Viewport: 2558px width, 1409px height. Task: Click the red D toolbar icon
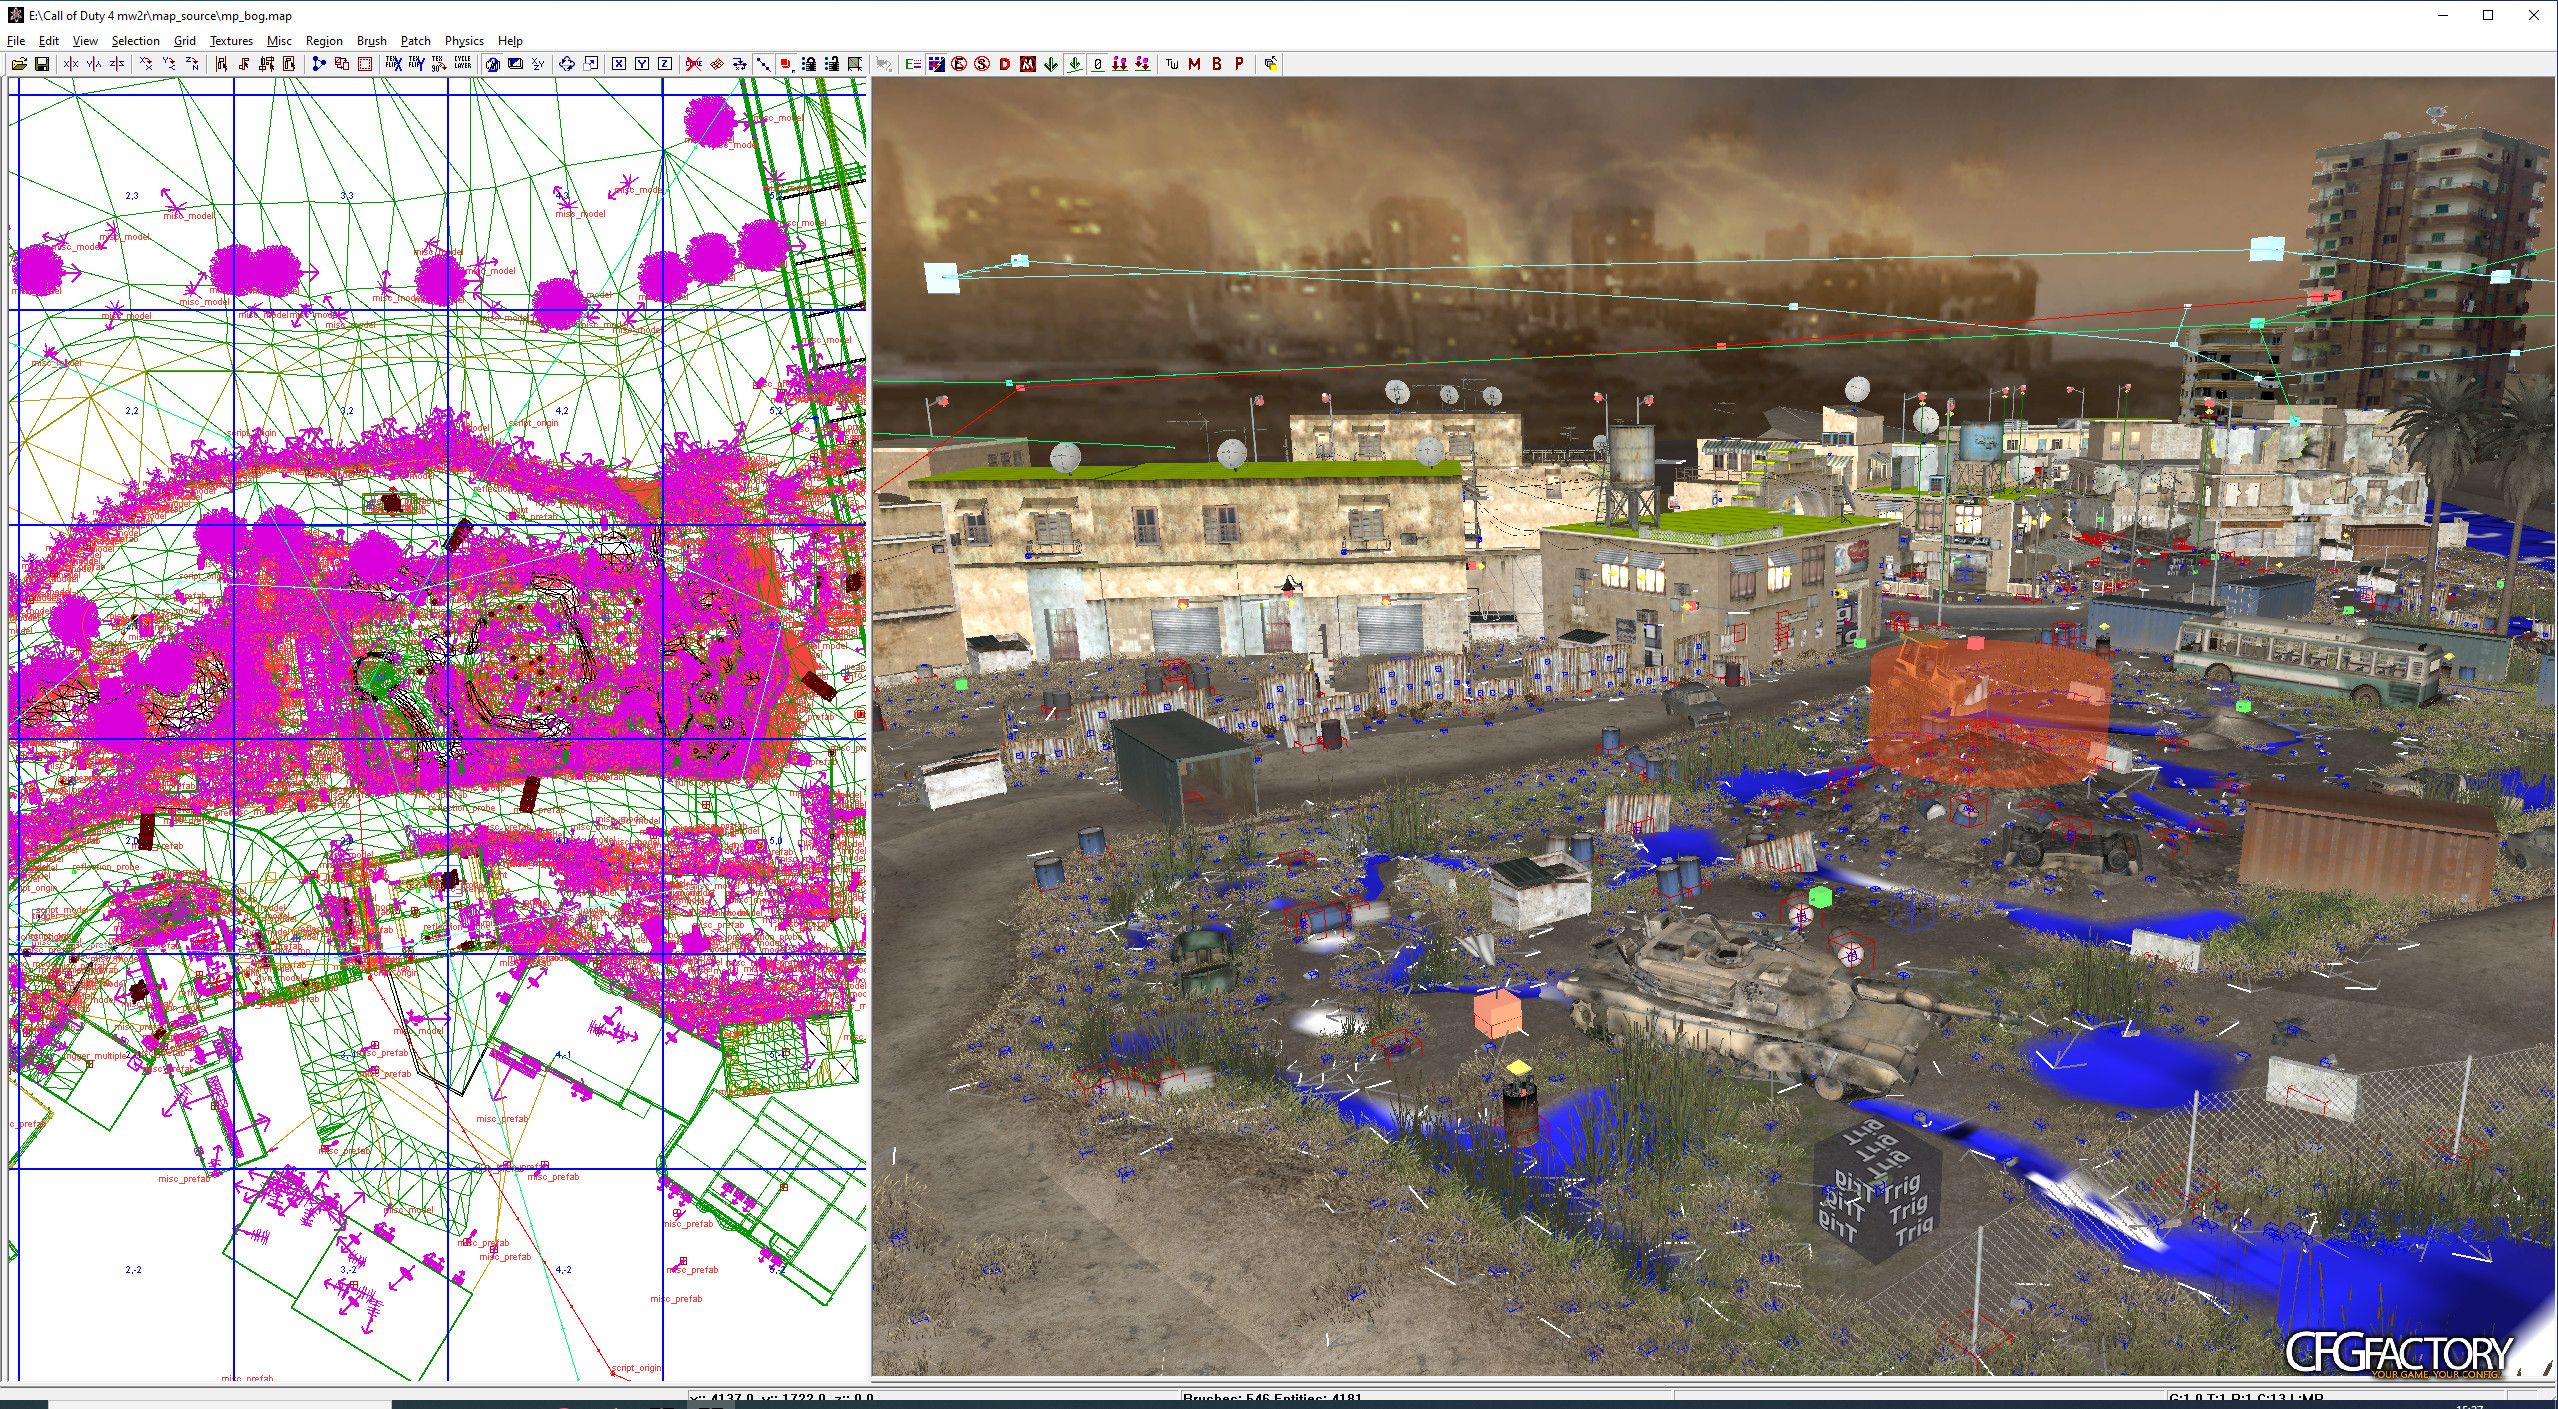[1004, 64]
